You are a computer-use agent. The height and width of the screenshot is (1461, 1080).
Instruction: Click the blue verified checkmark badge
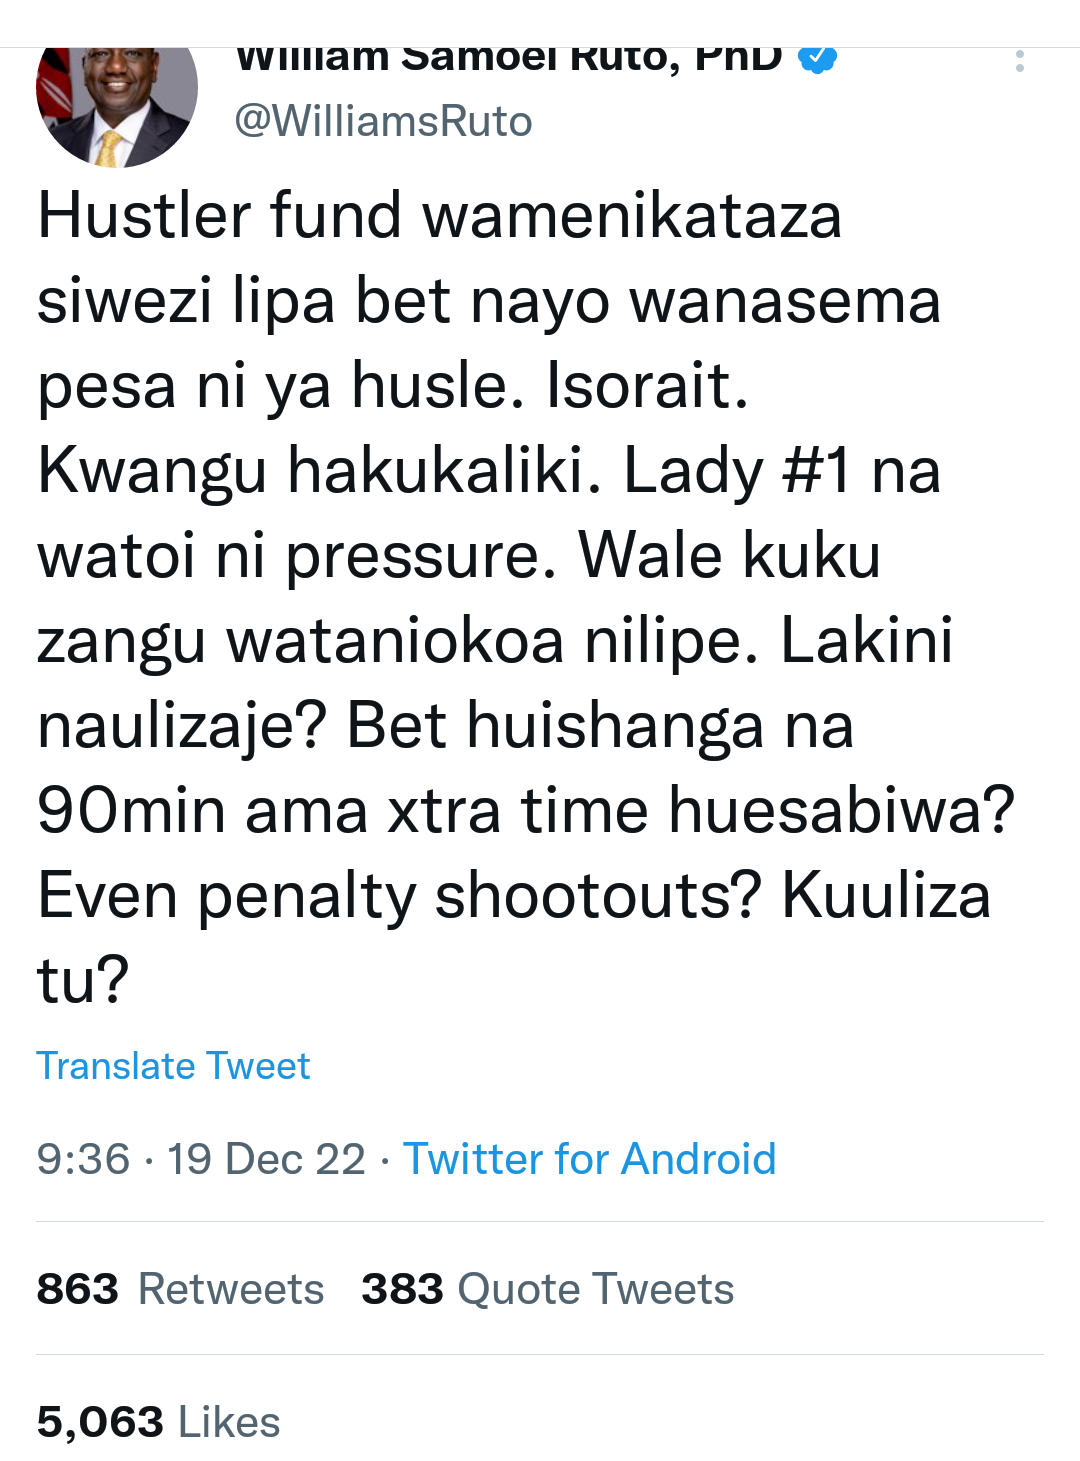coord(817,59)
